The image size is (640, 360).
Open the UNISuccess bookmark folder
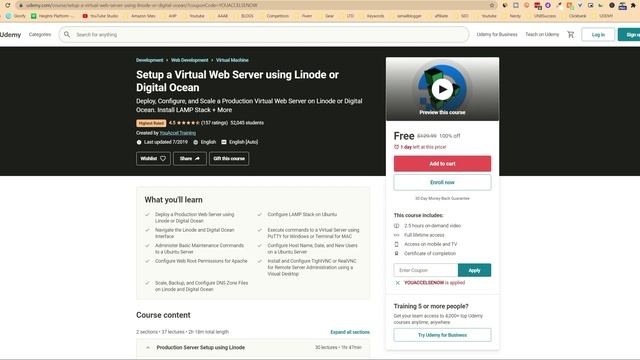(x=541, y=16)
